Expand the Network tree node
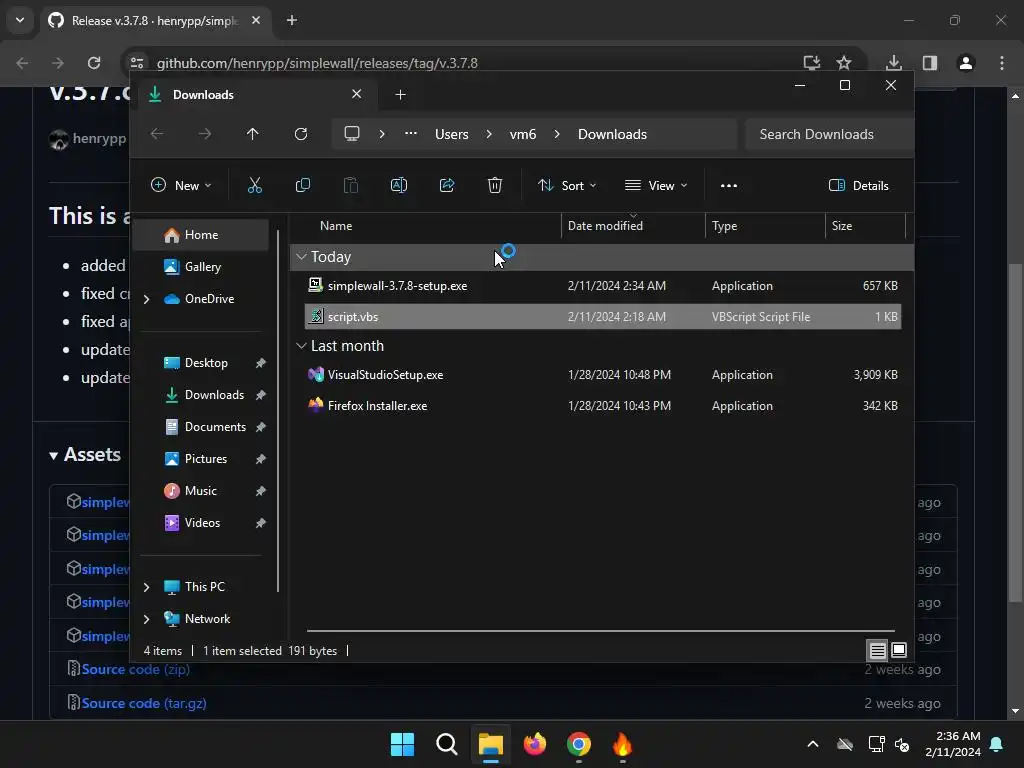The image size is (1024, 768). pyautogui.click(x=146, y=619)
